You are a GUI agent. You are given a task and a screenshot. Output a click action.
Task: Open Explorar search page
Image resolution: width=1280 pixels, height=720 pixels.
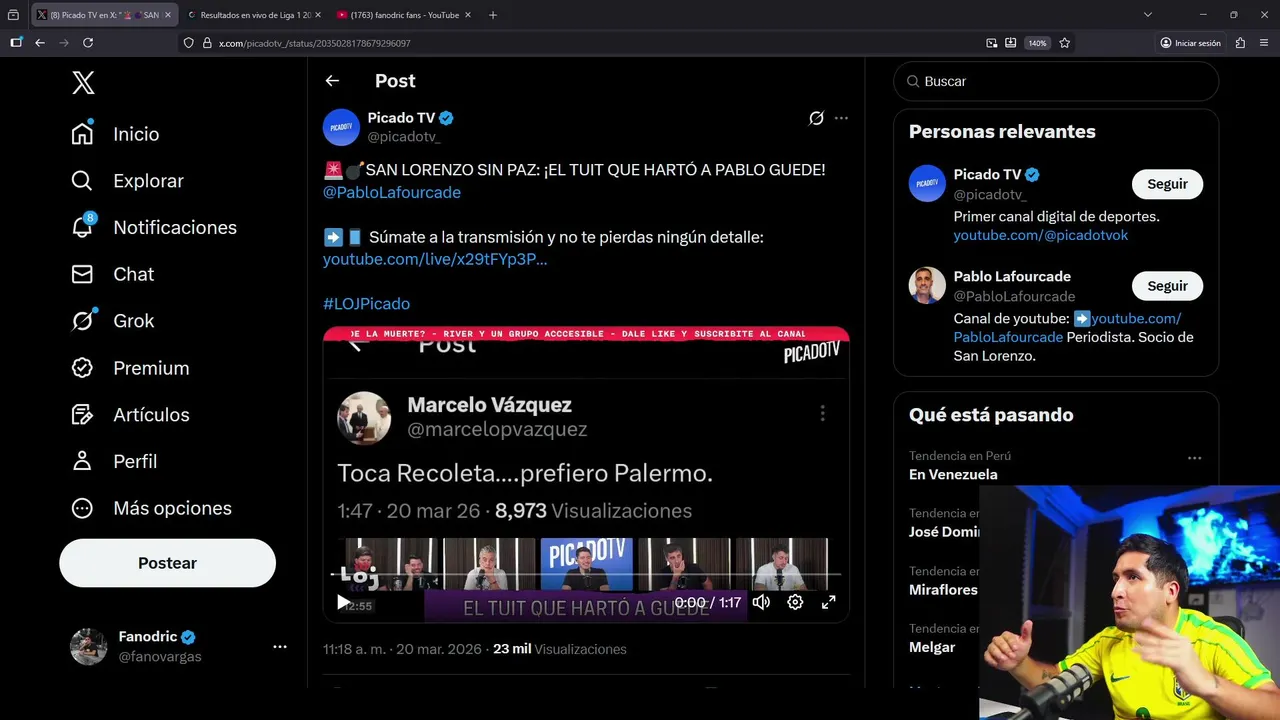[127, 181]
